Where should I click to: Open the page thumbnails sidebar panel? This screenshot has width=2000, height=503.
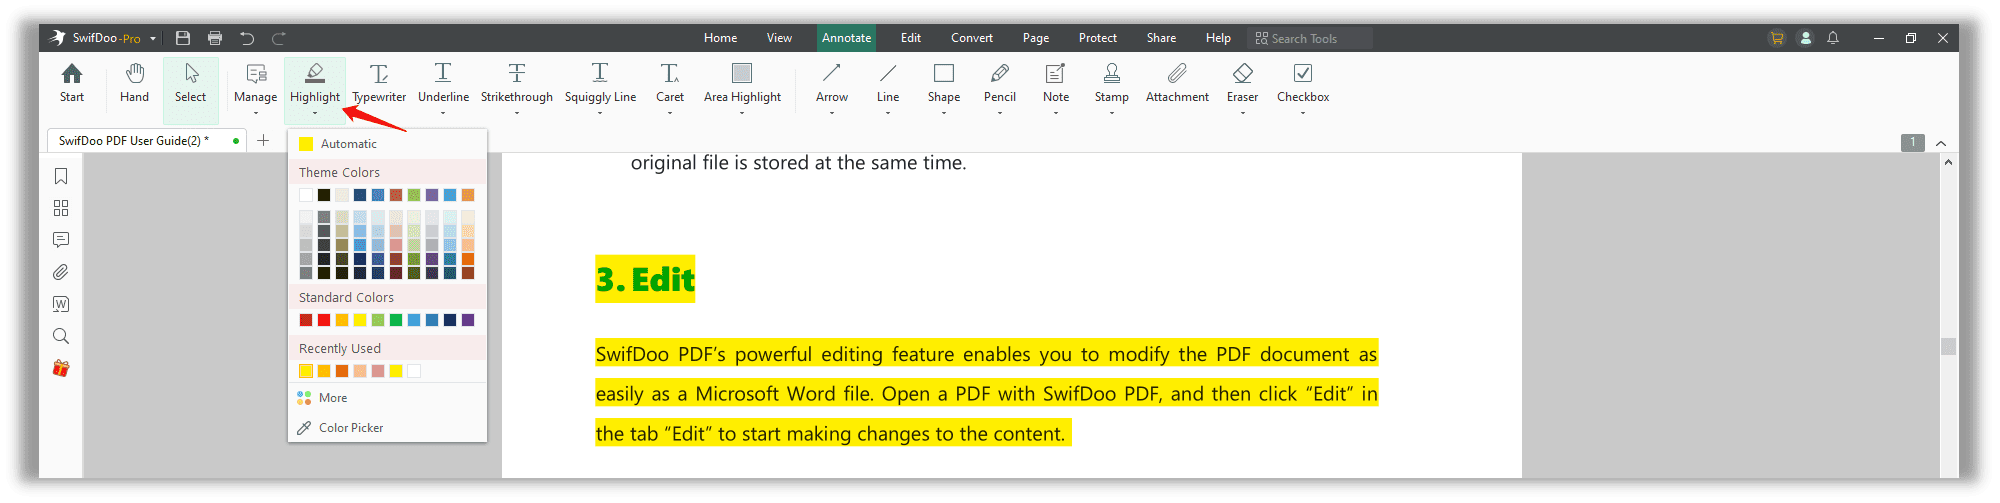point(61,208)
